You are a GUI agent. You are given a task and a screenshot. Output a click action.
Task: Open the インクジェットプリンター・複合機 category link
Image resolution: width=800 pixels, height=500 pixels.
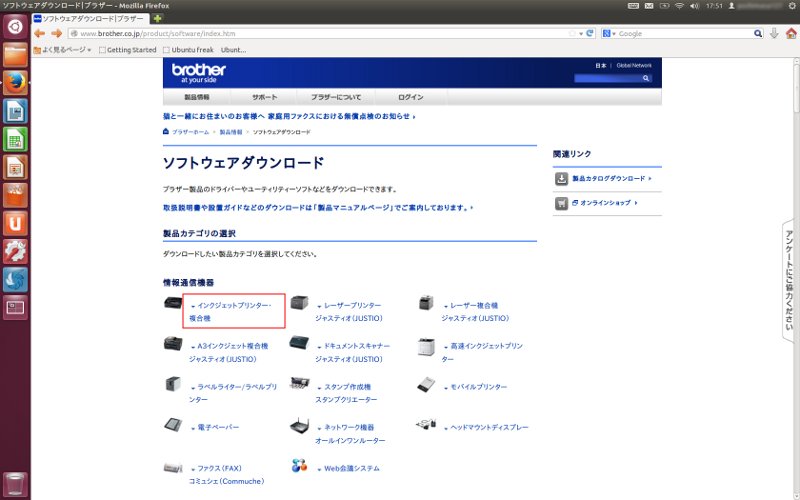point(230,312)
